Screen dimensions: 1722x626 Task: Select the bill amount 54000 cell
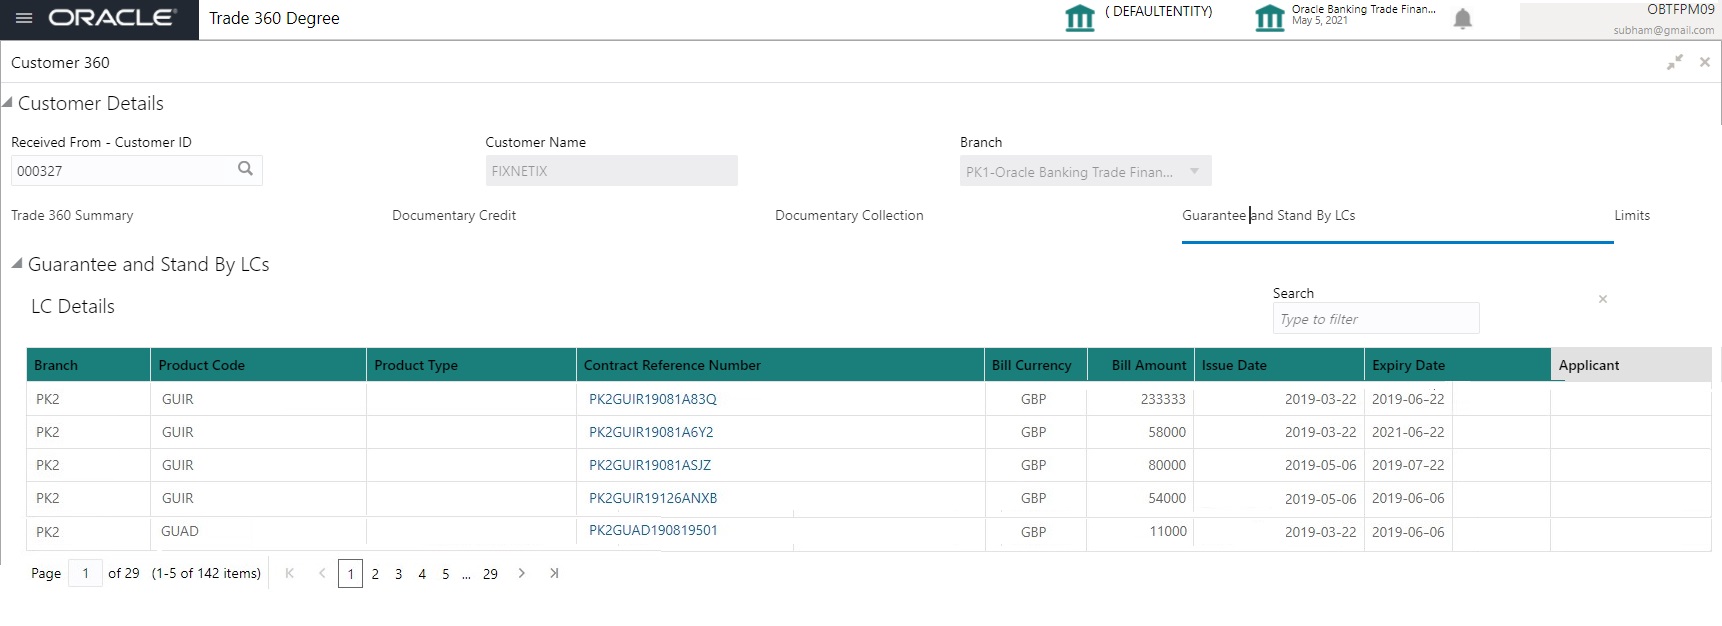[1140, 498]
